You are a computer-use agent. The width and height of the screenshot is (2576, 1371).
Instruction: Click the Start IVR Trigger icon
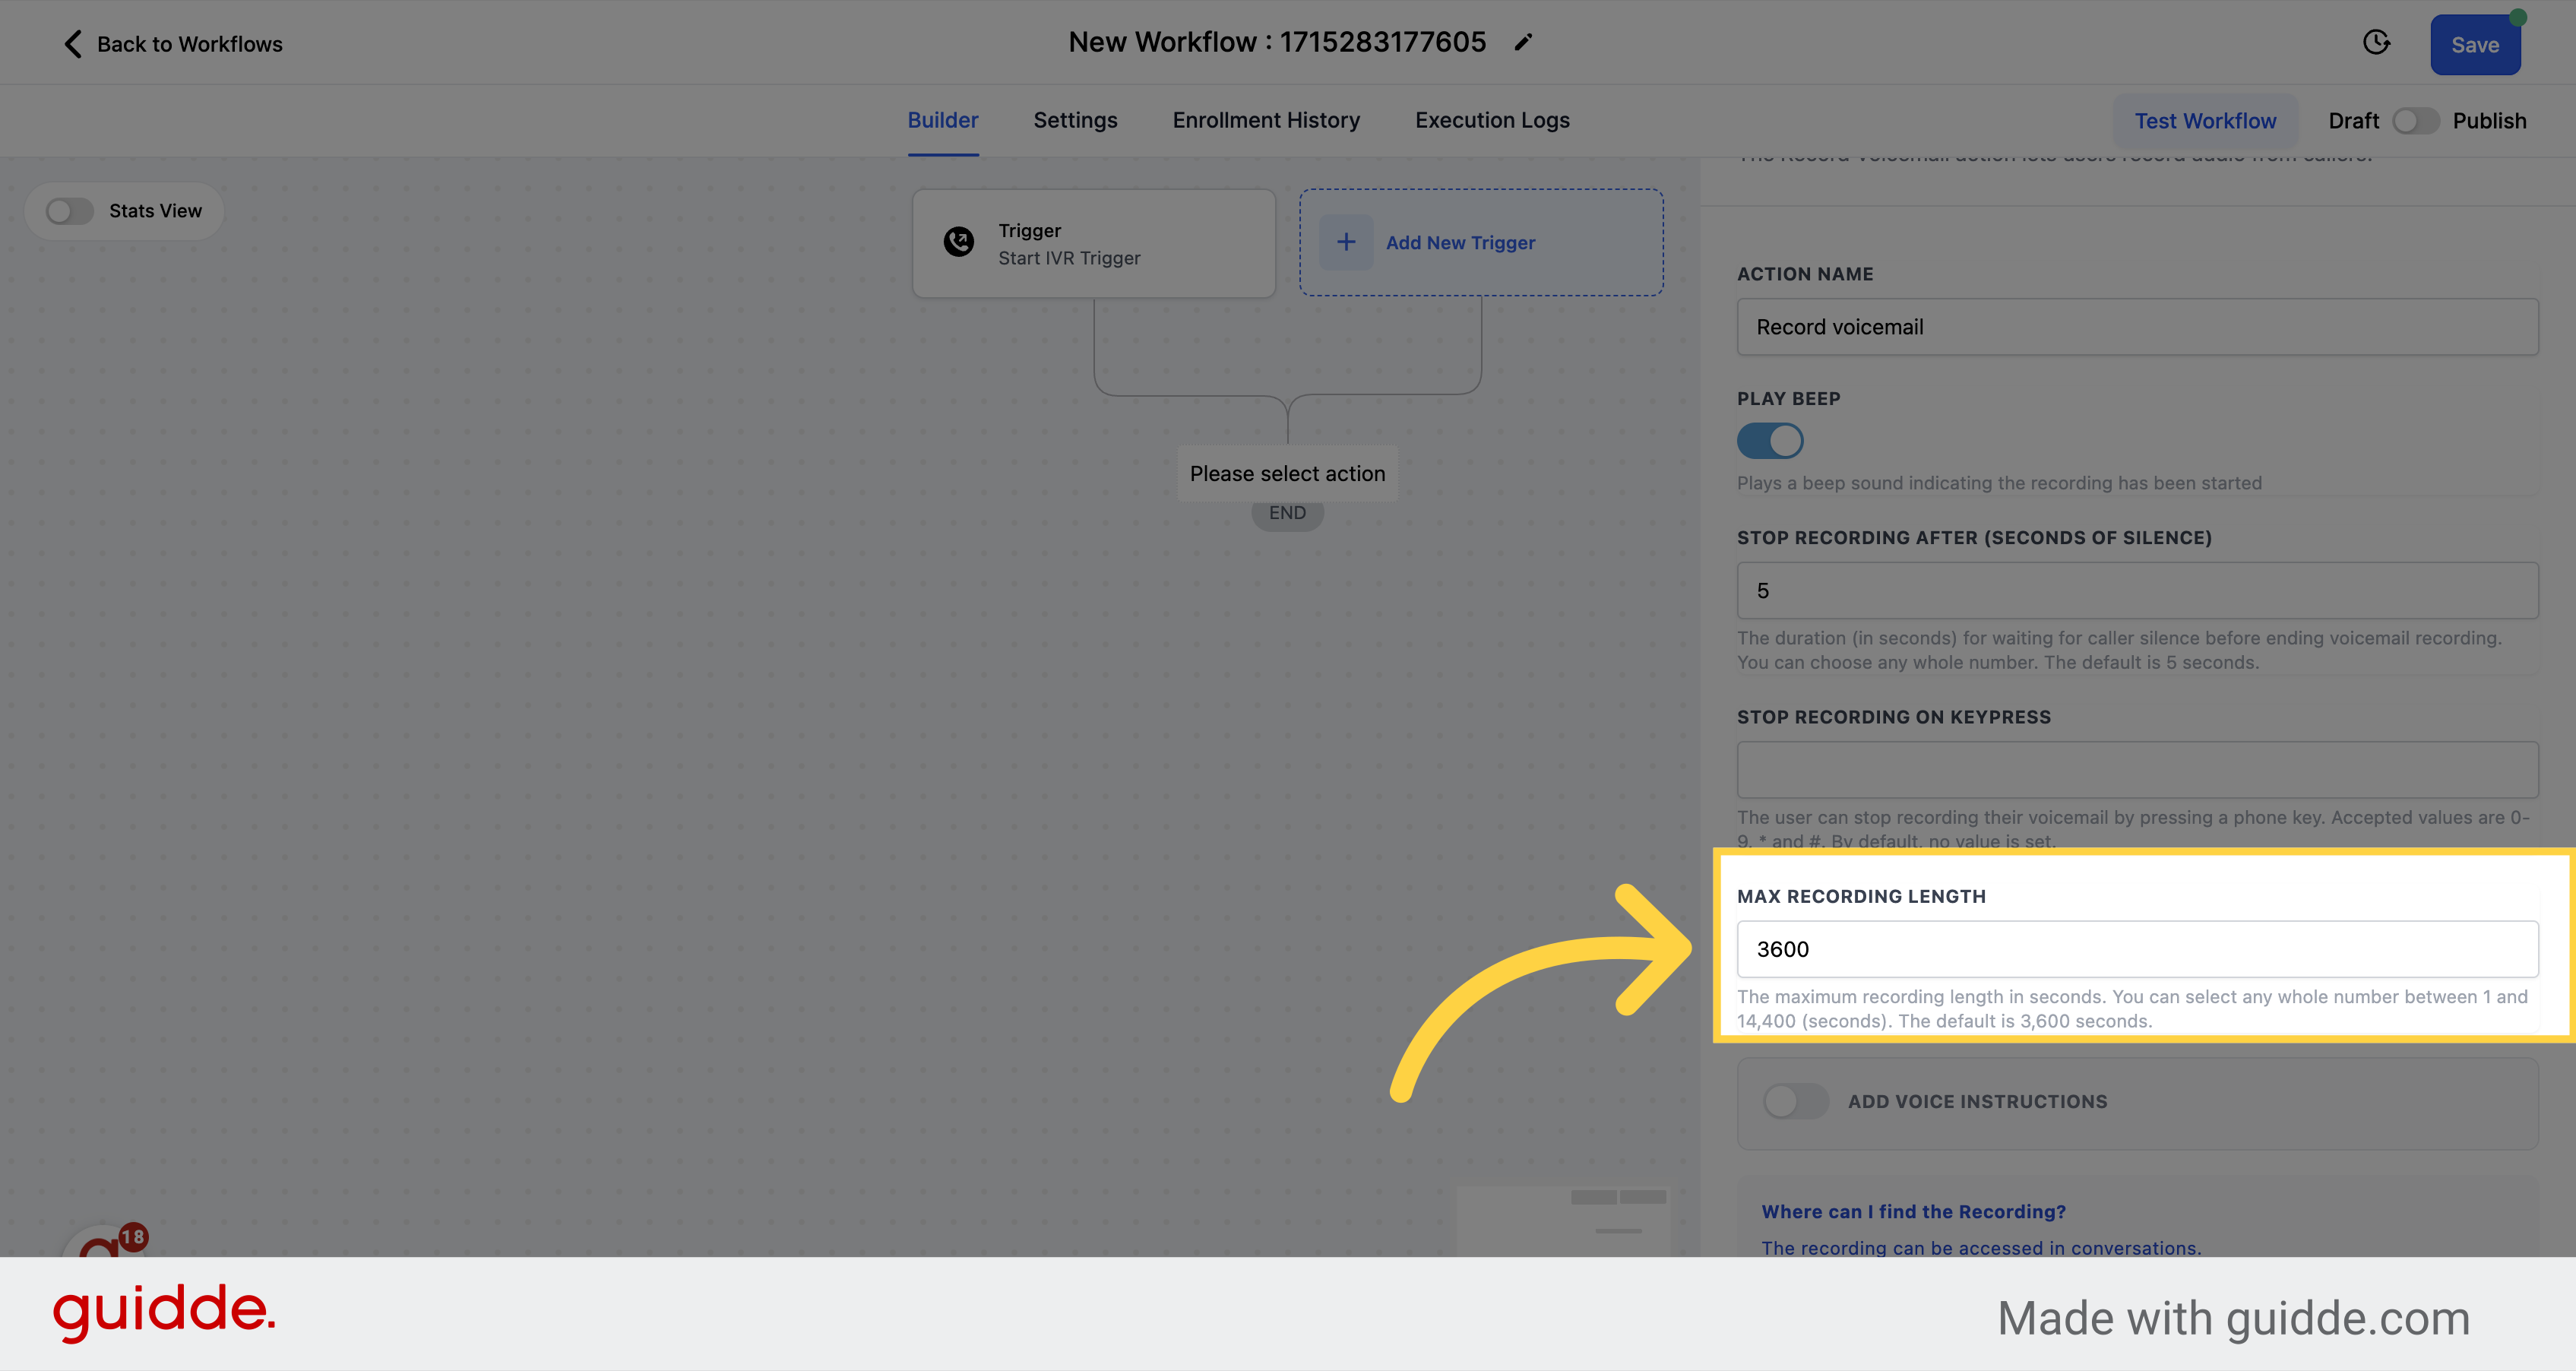point(959,242)
